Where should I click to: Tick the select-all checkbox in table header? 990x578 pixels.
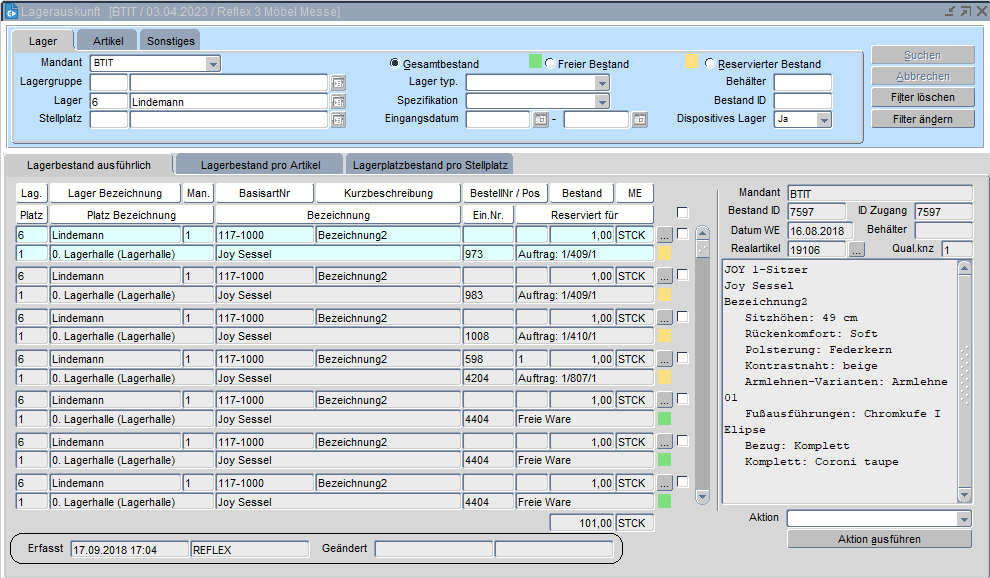[682, 213]
